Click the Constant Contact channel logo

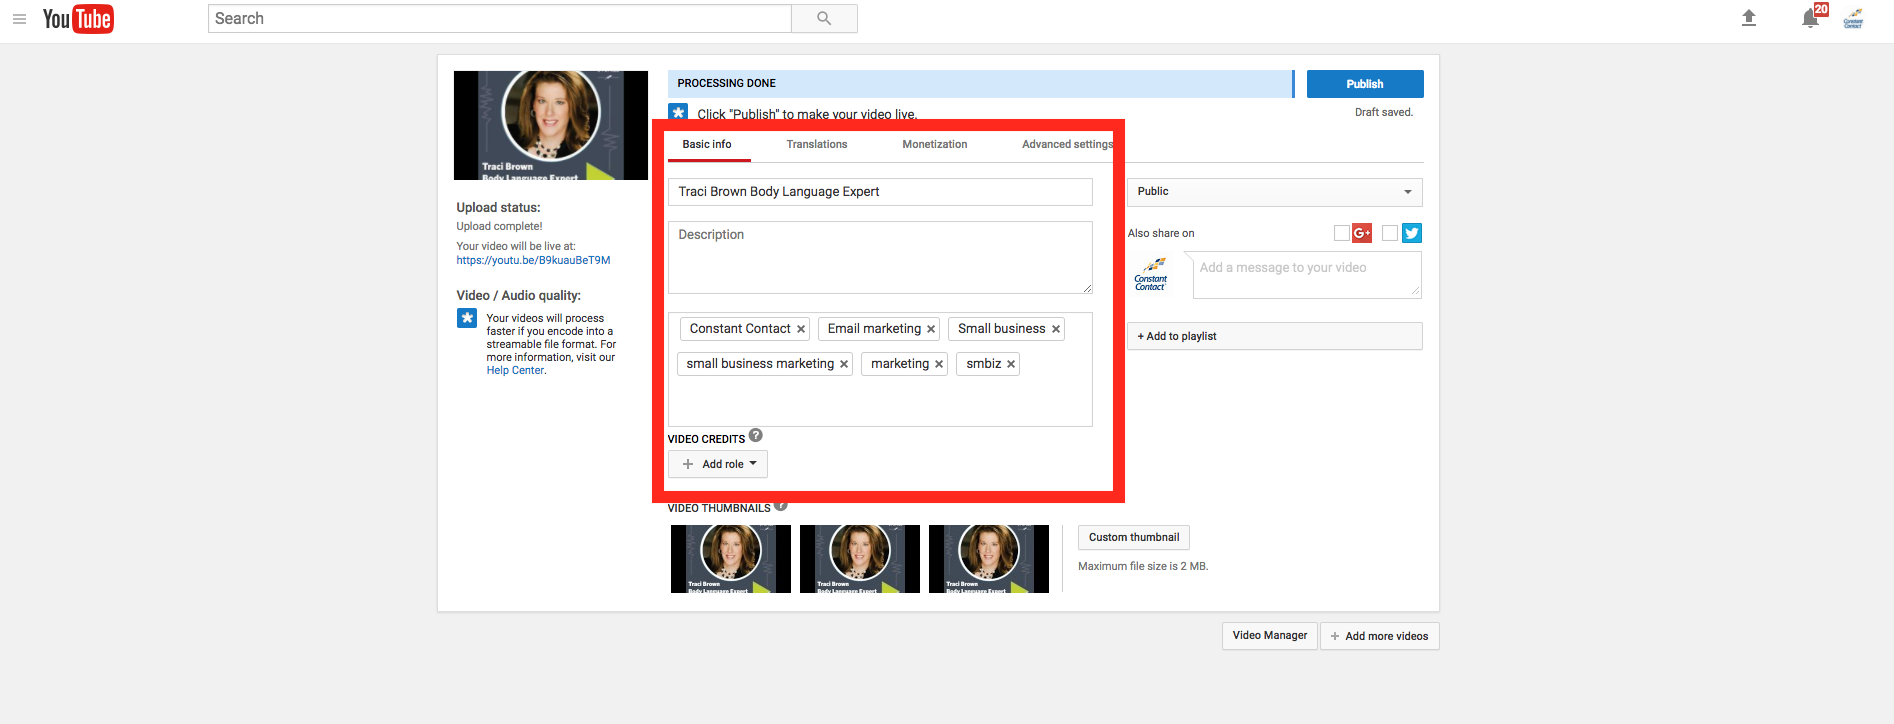[1151, 274]
